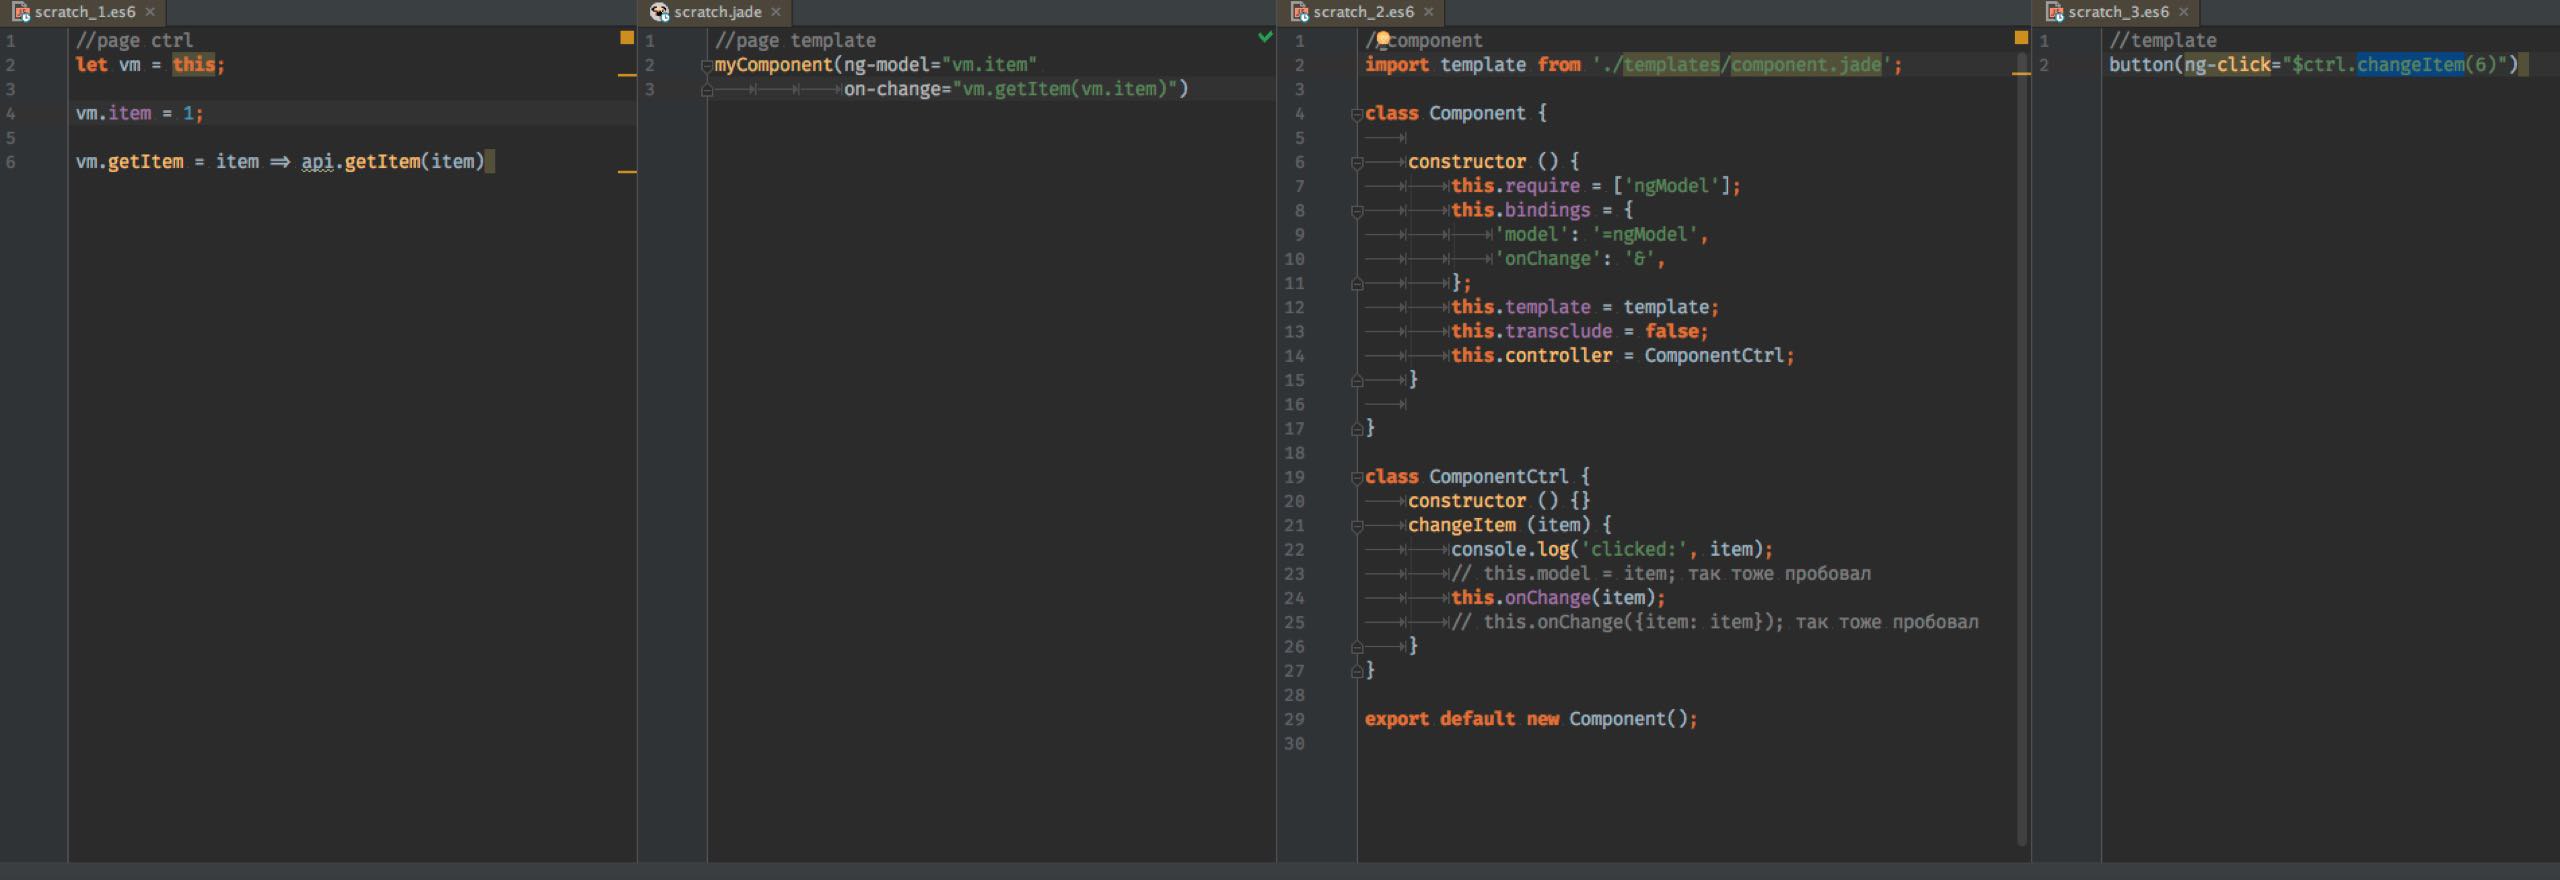This screenshot has height=880, width=2560.
Task: Click highlighted 'changeItem' in scratch_3.es6
Action: pos(2410,65)
